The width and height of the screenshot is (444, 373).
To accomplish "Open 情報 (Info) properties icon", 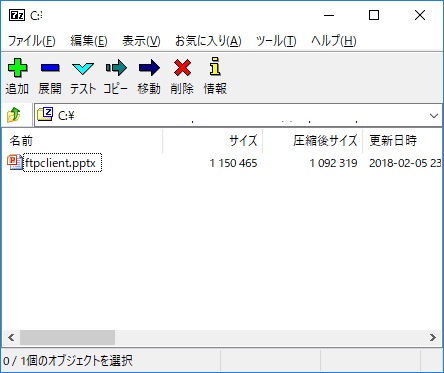I will [x=215, y=66].
